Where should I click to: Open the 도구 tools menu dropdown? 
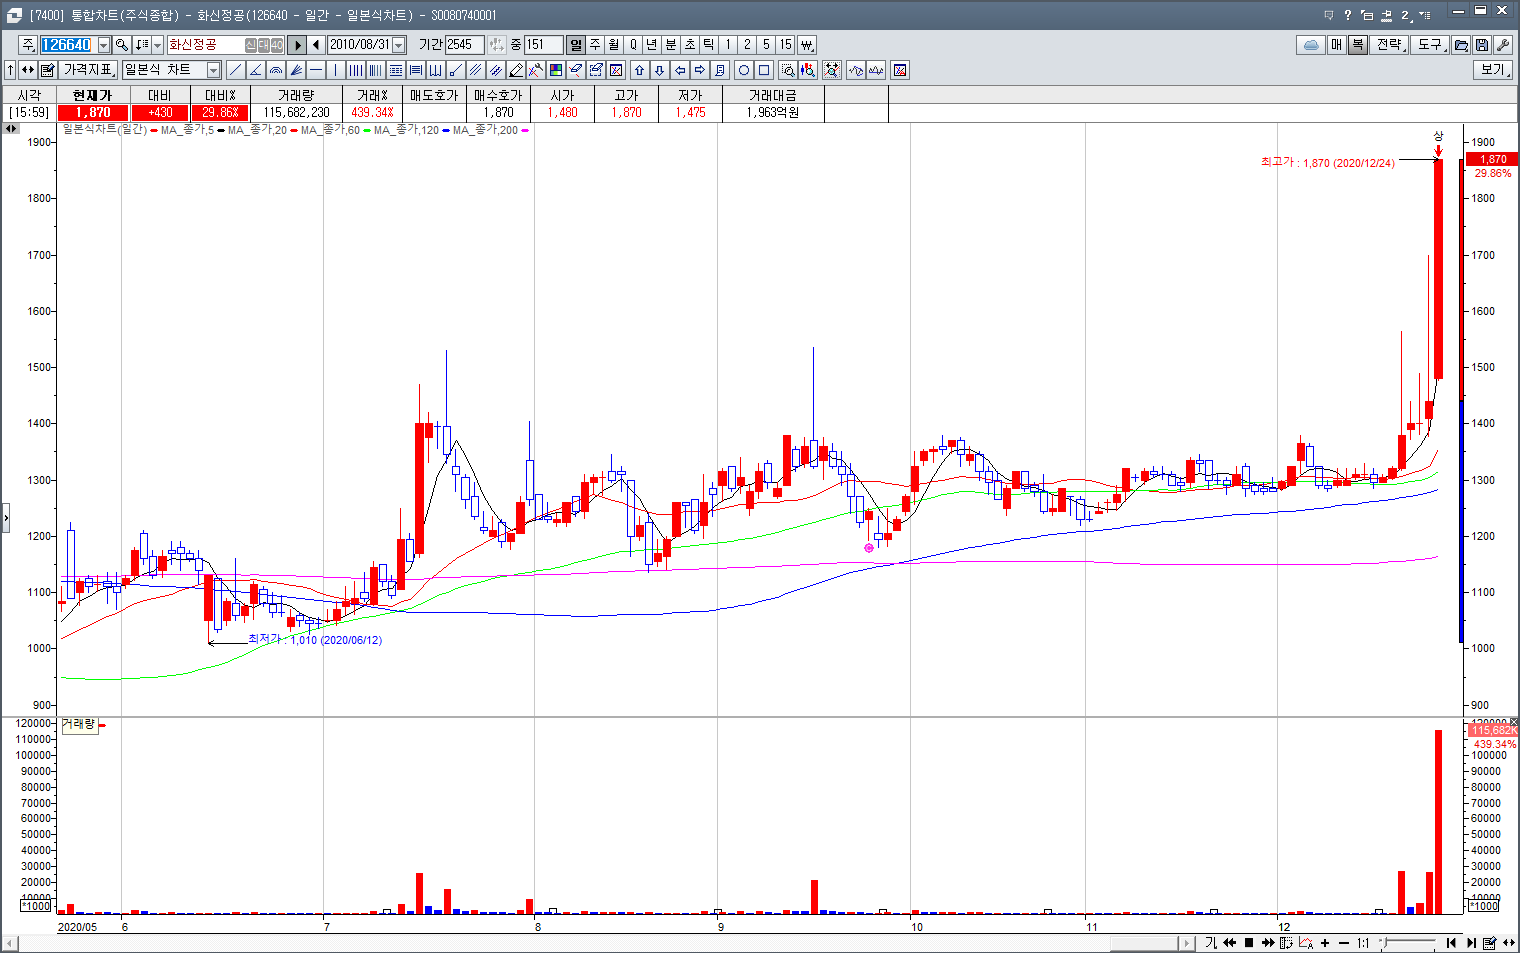coord(1431,45)
